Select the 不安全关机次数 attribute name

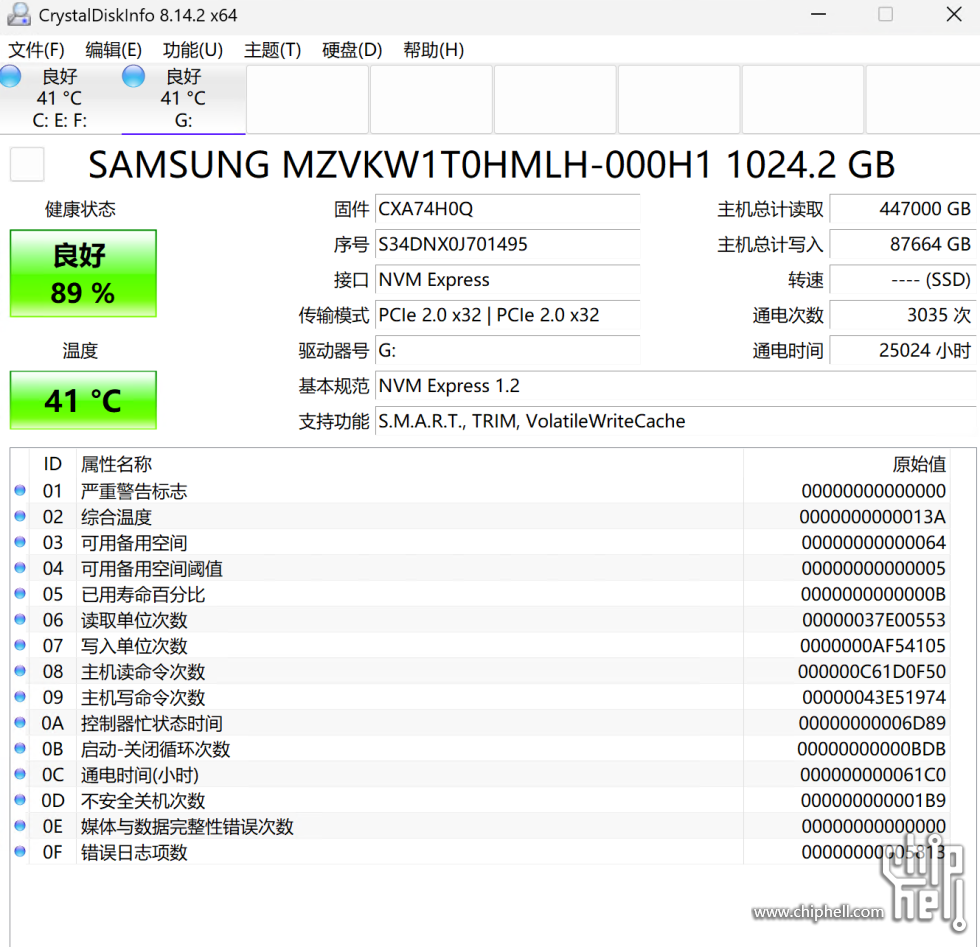point(142,801)
